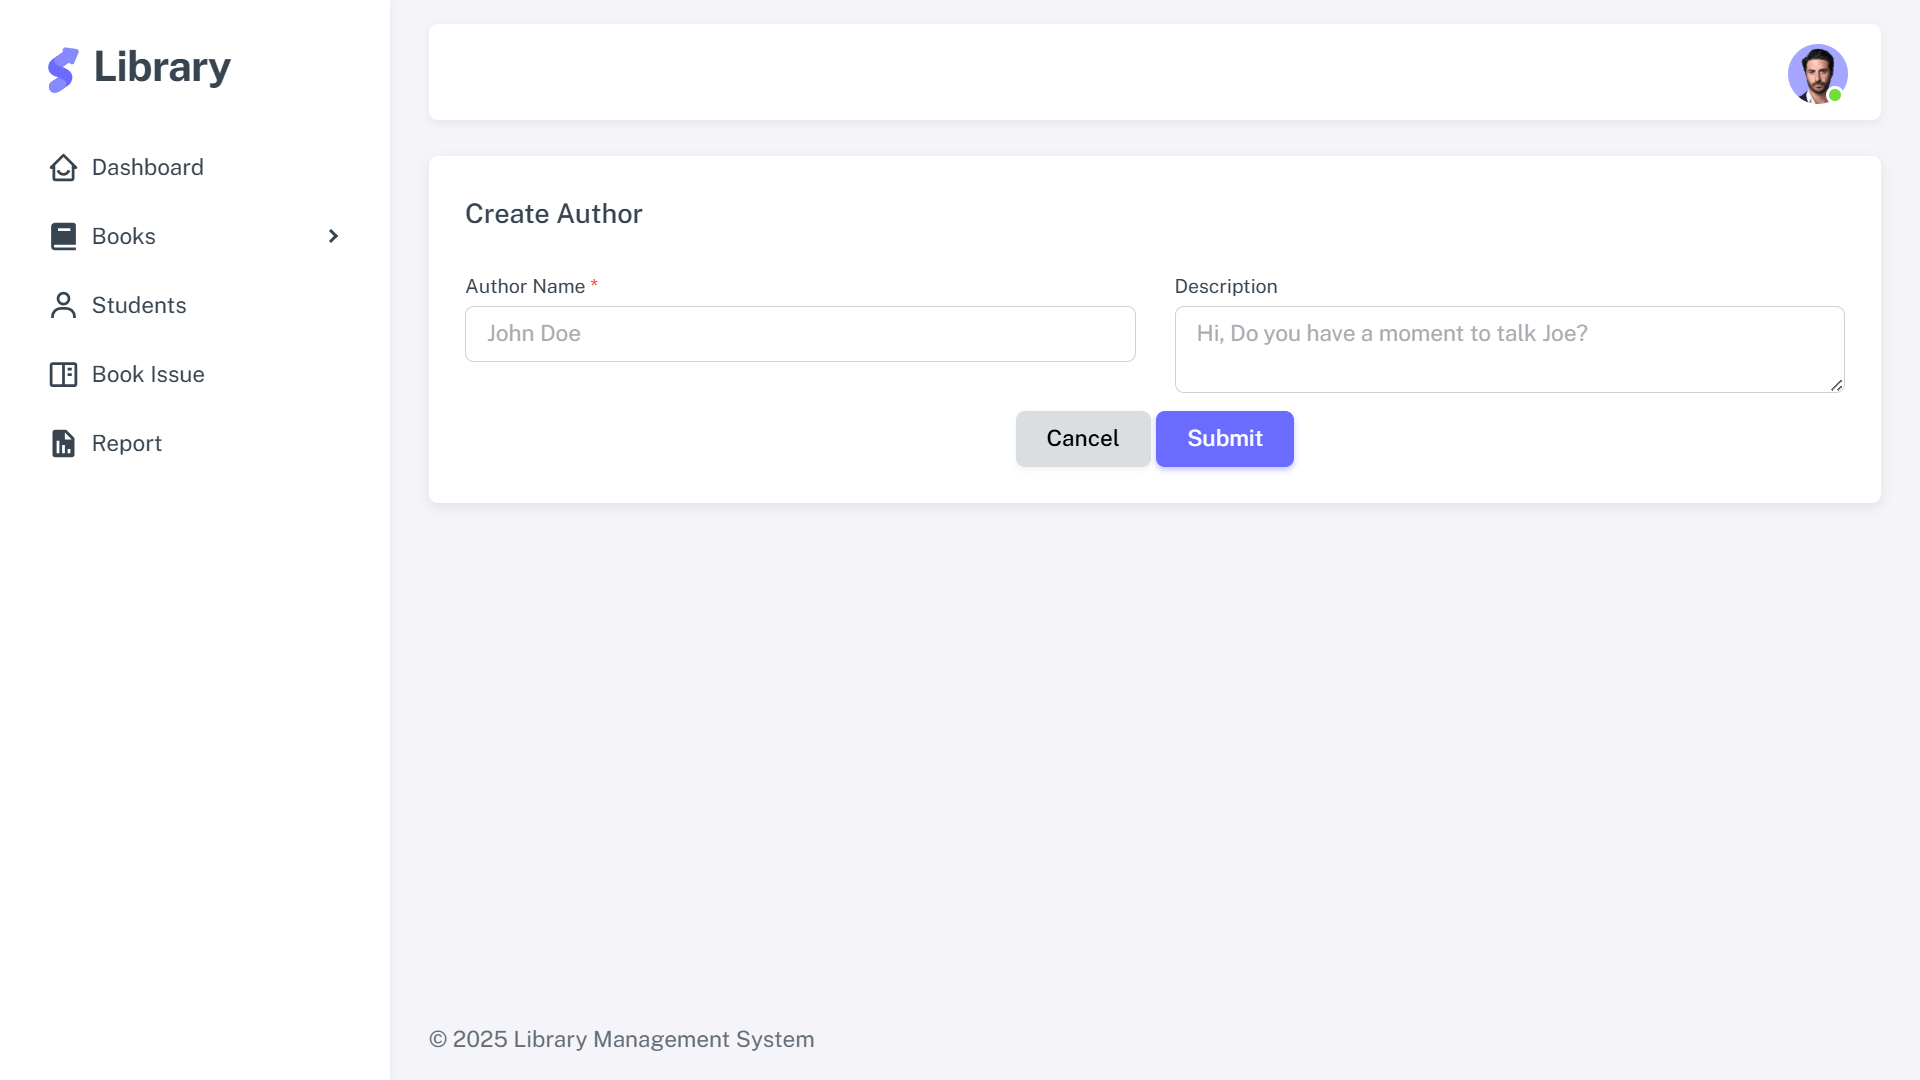Click the Dashboard home icon

(x=63, y=167)
